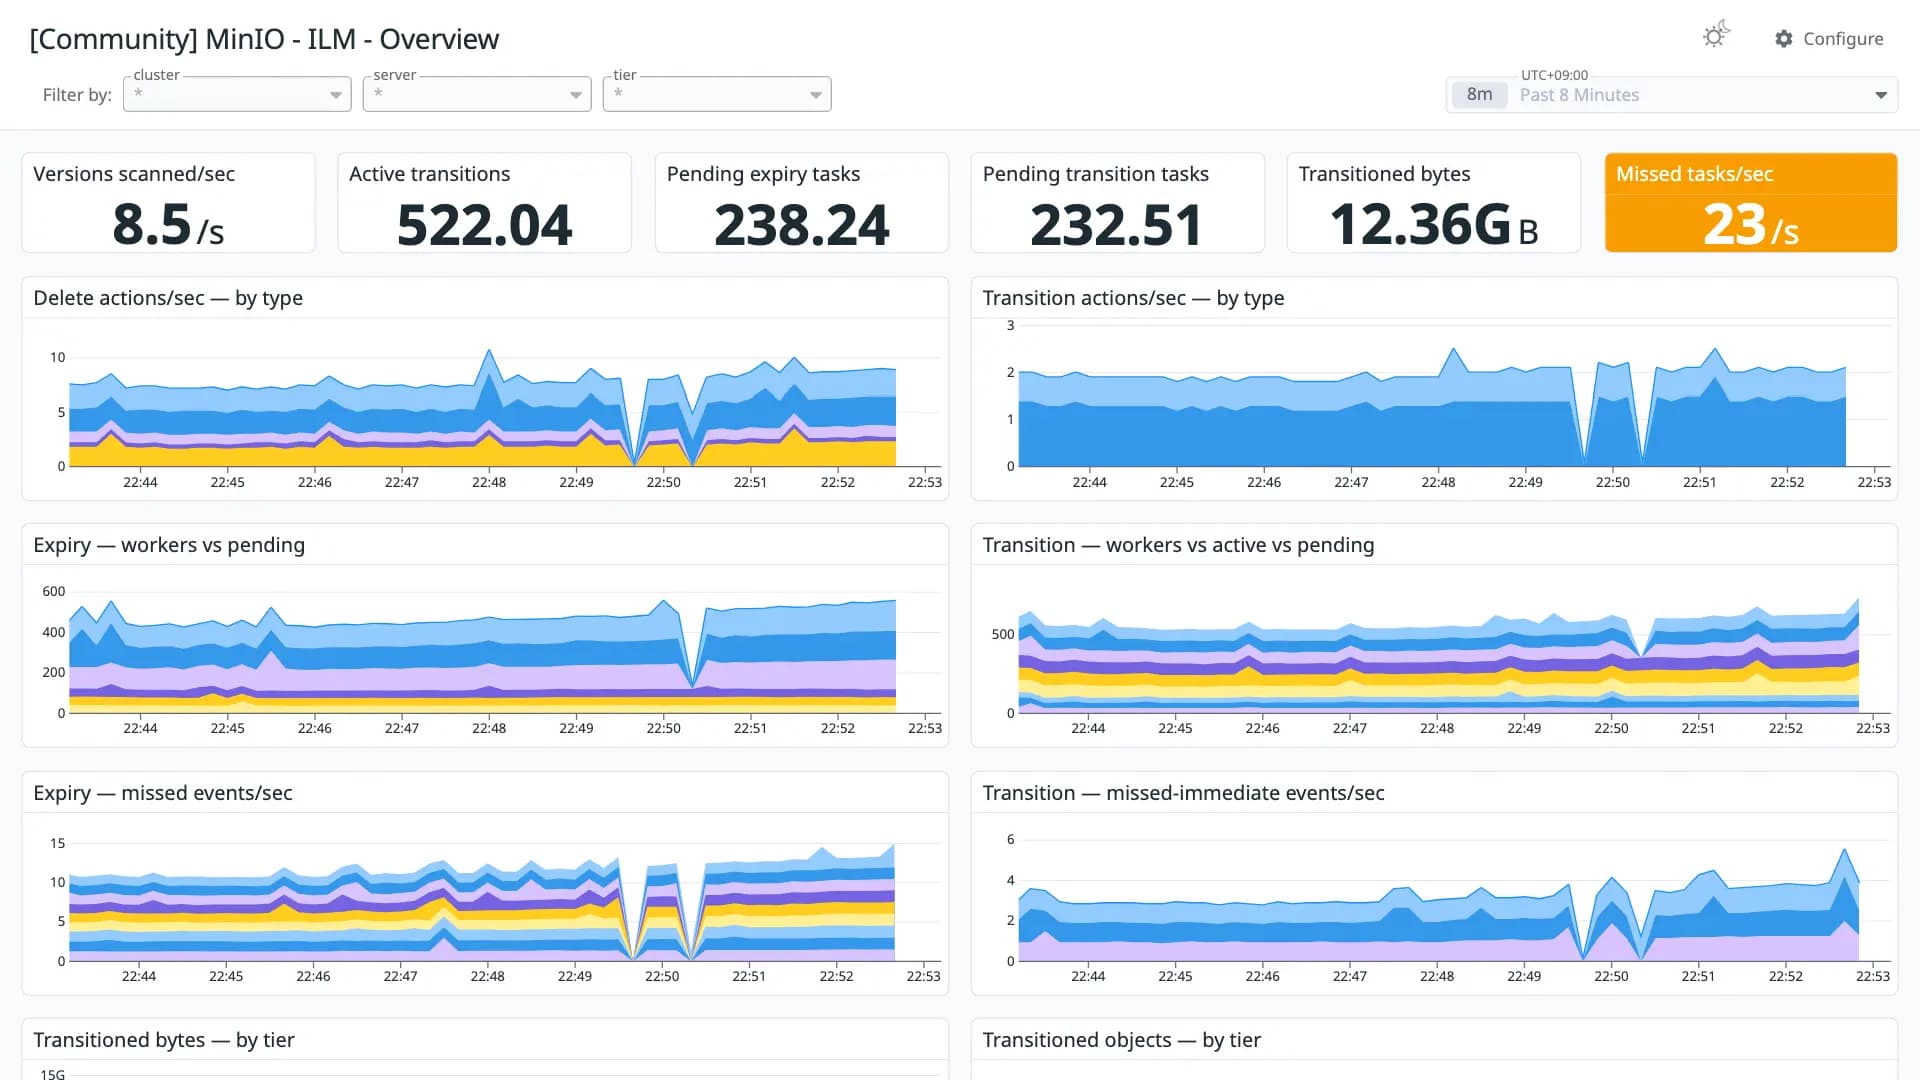Image resolution: width=1920 pixels, height=1080 pixels.
Task: Select the Versions scanned/sec widget
Action: point(168,203)
